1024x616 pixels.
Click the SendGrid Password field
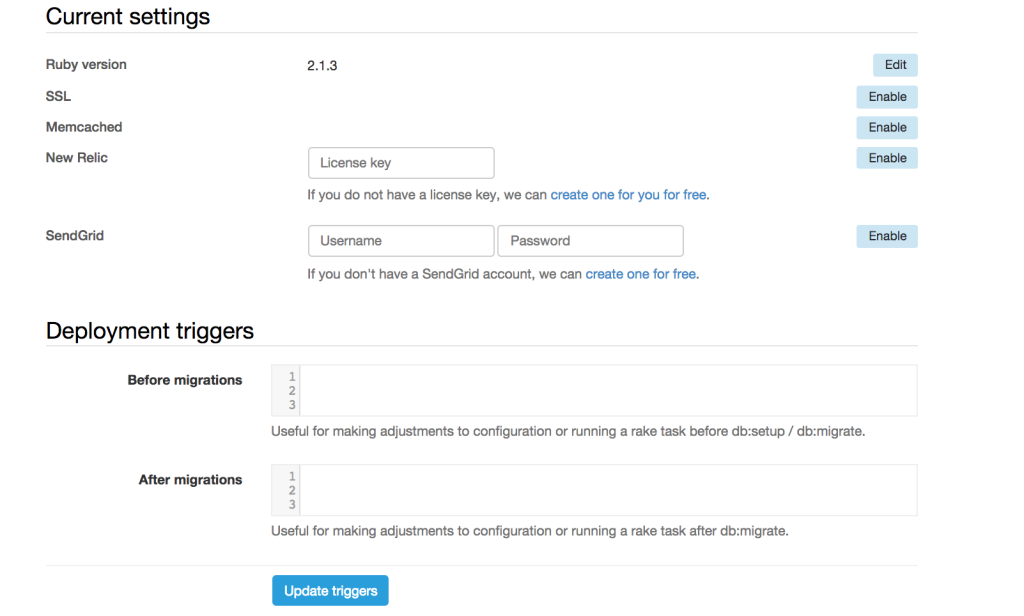590,241
